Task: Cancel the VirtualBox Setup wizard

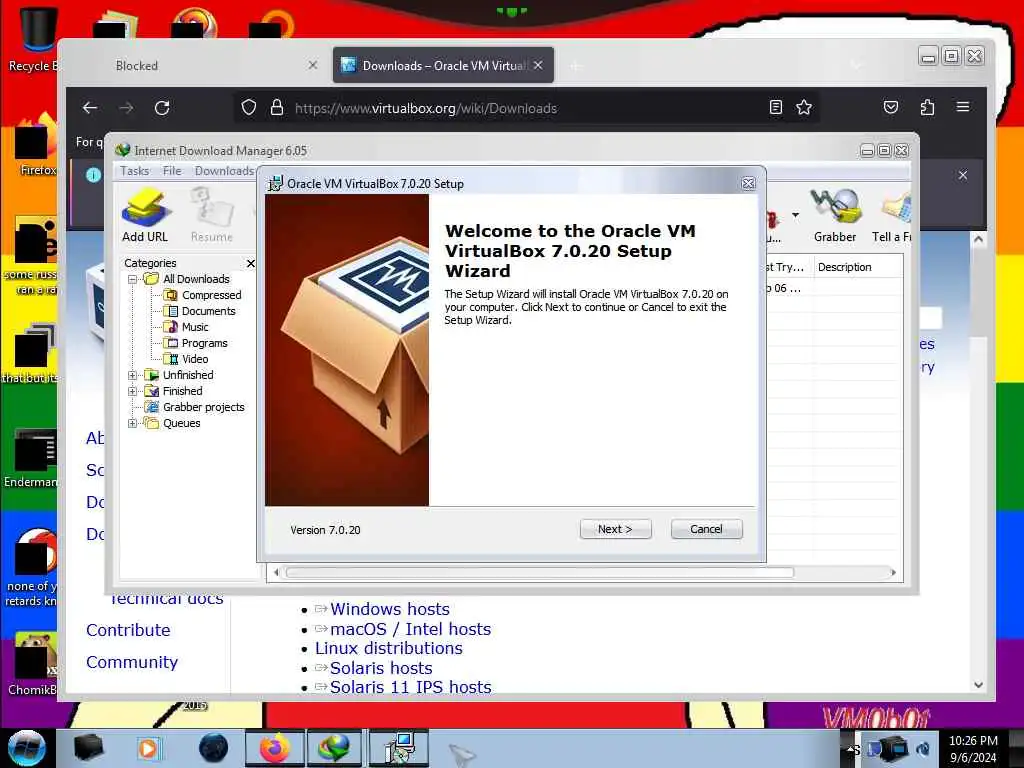Action: [706, 529]
